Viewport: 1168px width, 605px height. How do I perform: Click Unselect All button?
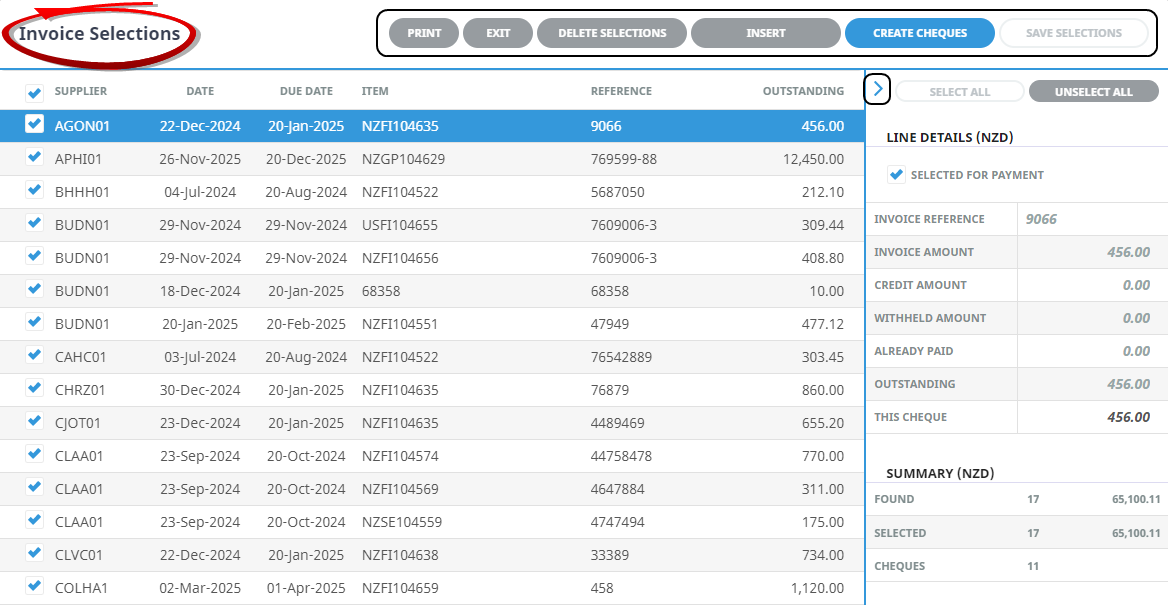coord(1093,92)
